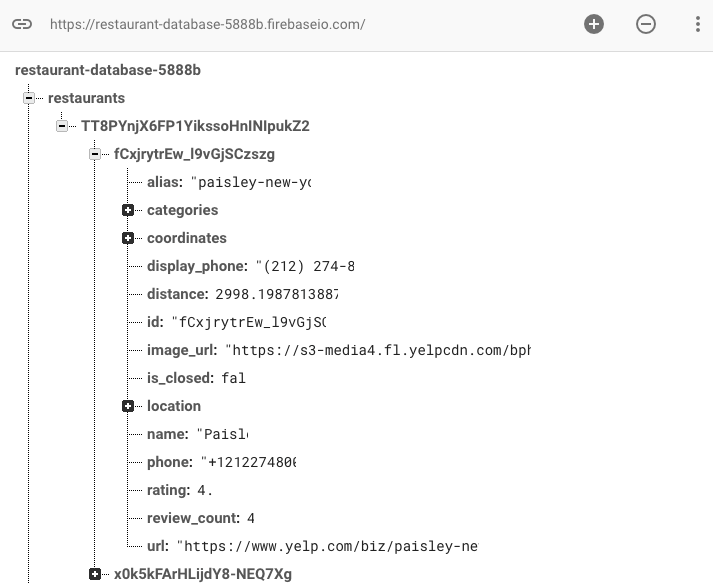This screenshot has height=587, width=713.
Task: Select the database URL text
Action: point(208,24)
